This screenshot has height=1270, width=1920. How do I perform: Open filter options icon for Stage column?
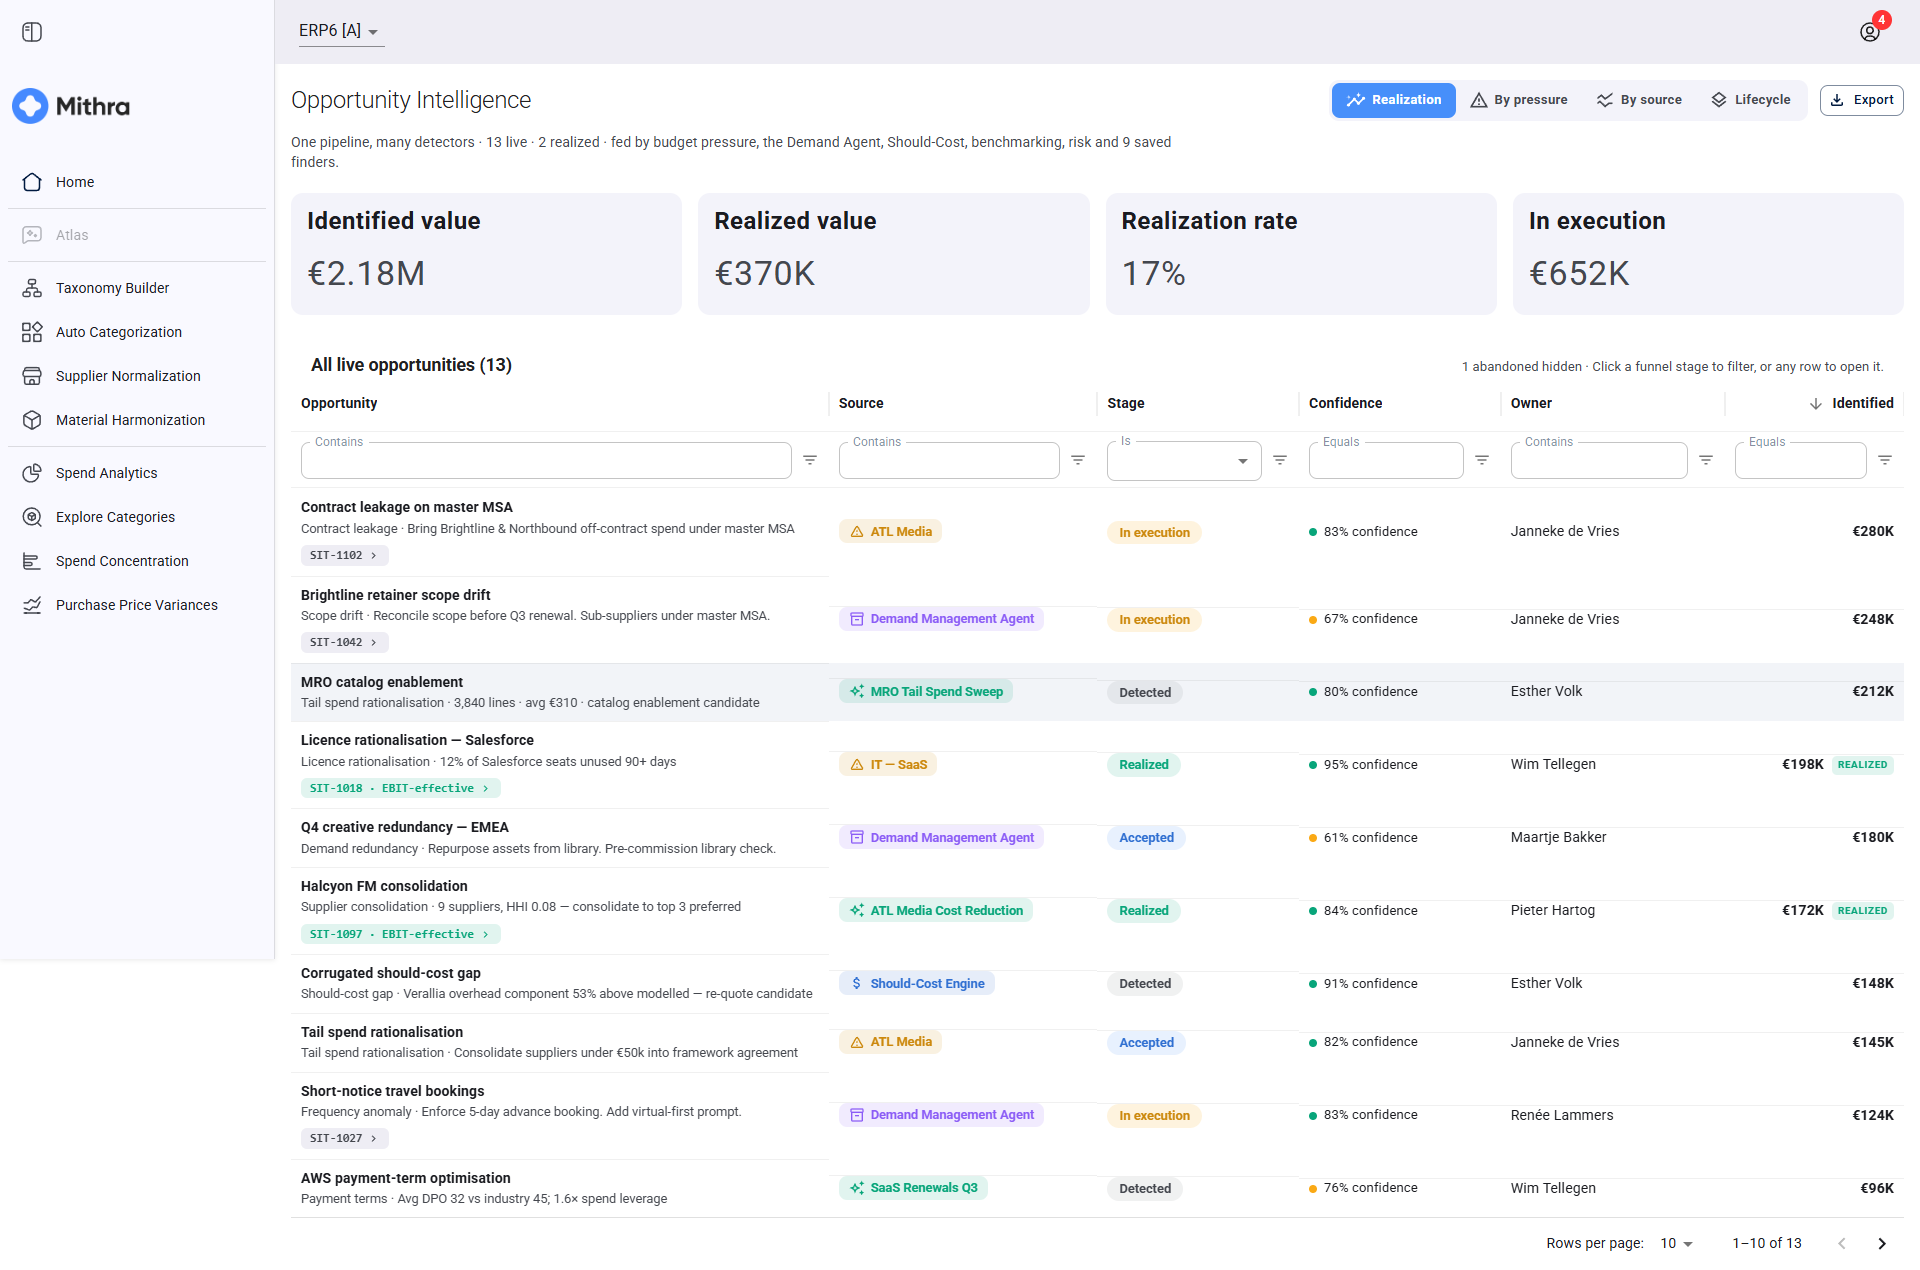(1280, 460)
